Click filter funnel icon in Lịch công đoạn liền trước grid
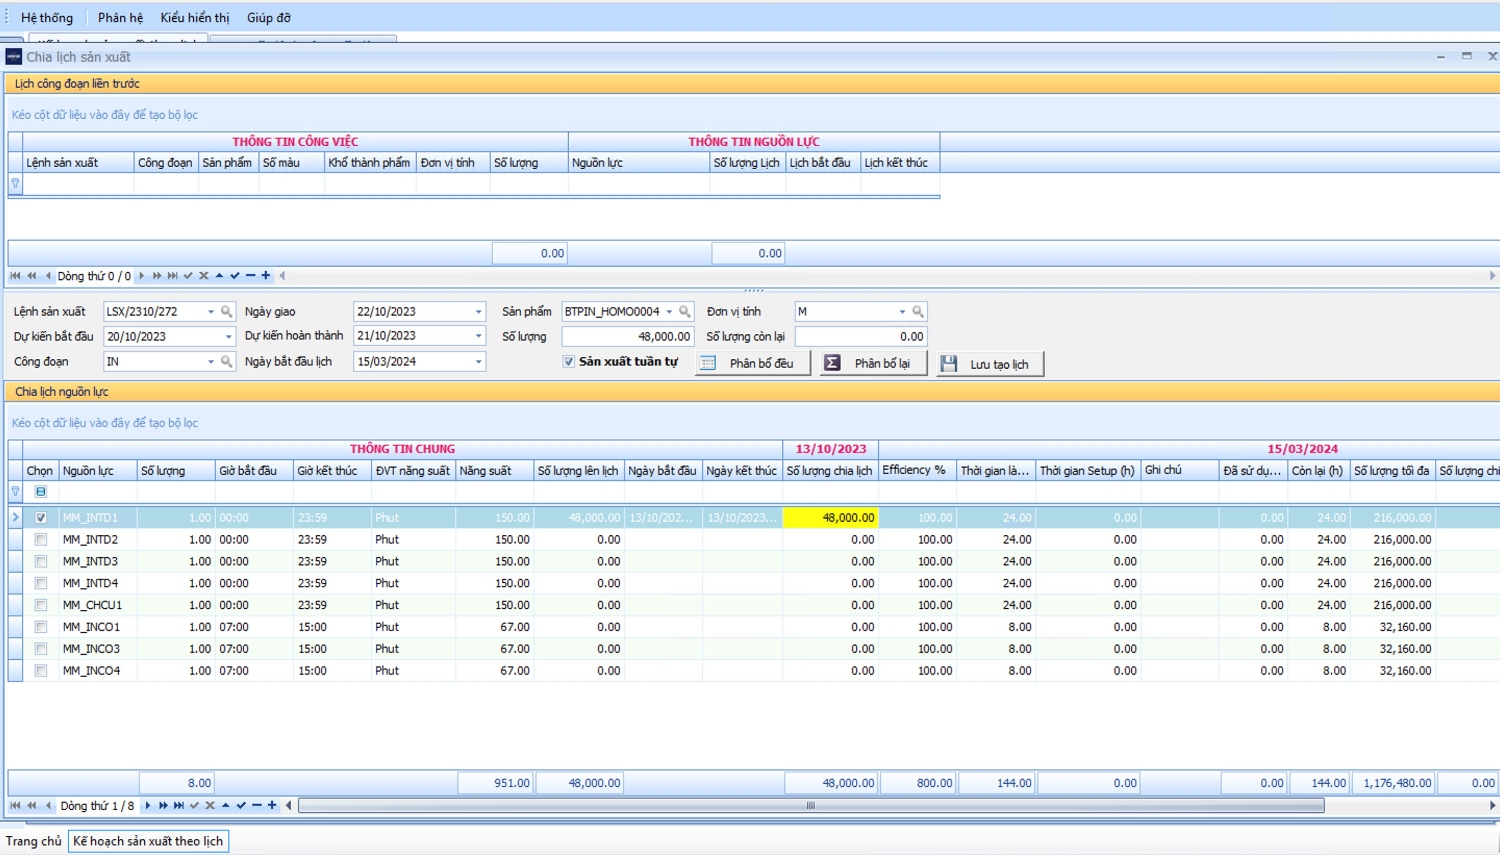The image size is (1500, 855). [15, 183]
